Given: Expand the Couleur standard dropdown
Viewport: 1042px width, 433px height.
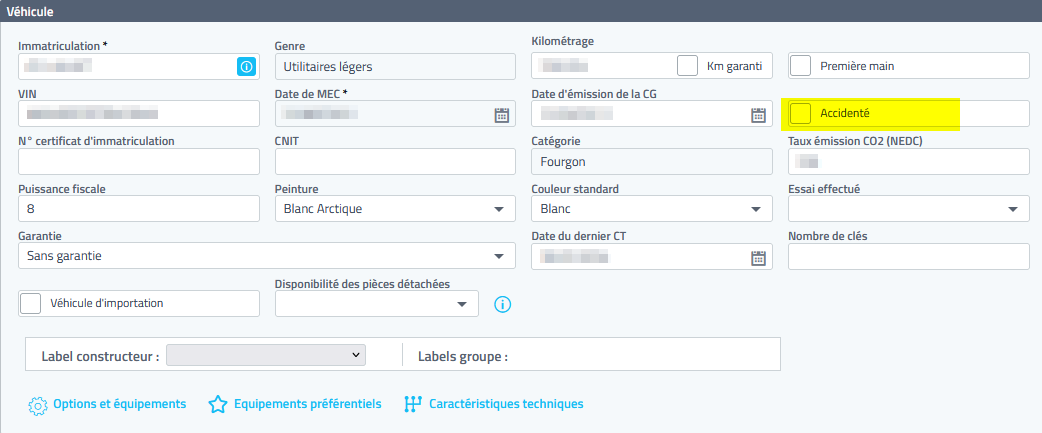Looking at the screenshot, I should (x=652, y=209).
